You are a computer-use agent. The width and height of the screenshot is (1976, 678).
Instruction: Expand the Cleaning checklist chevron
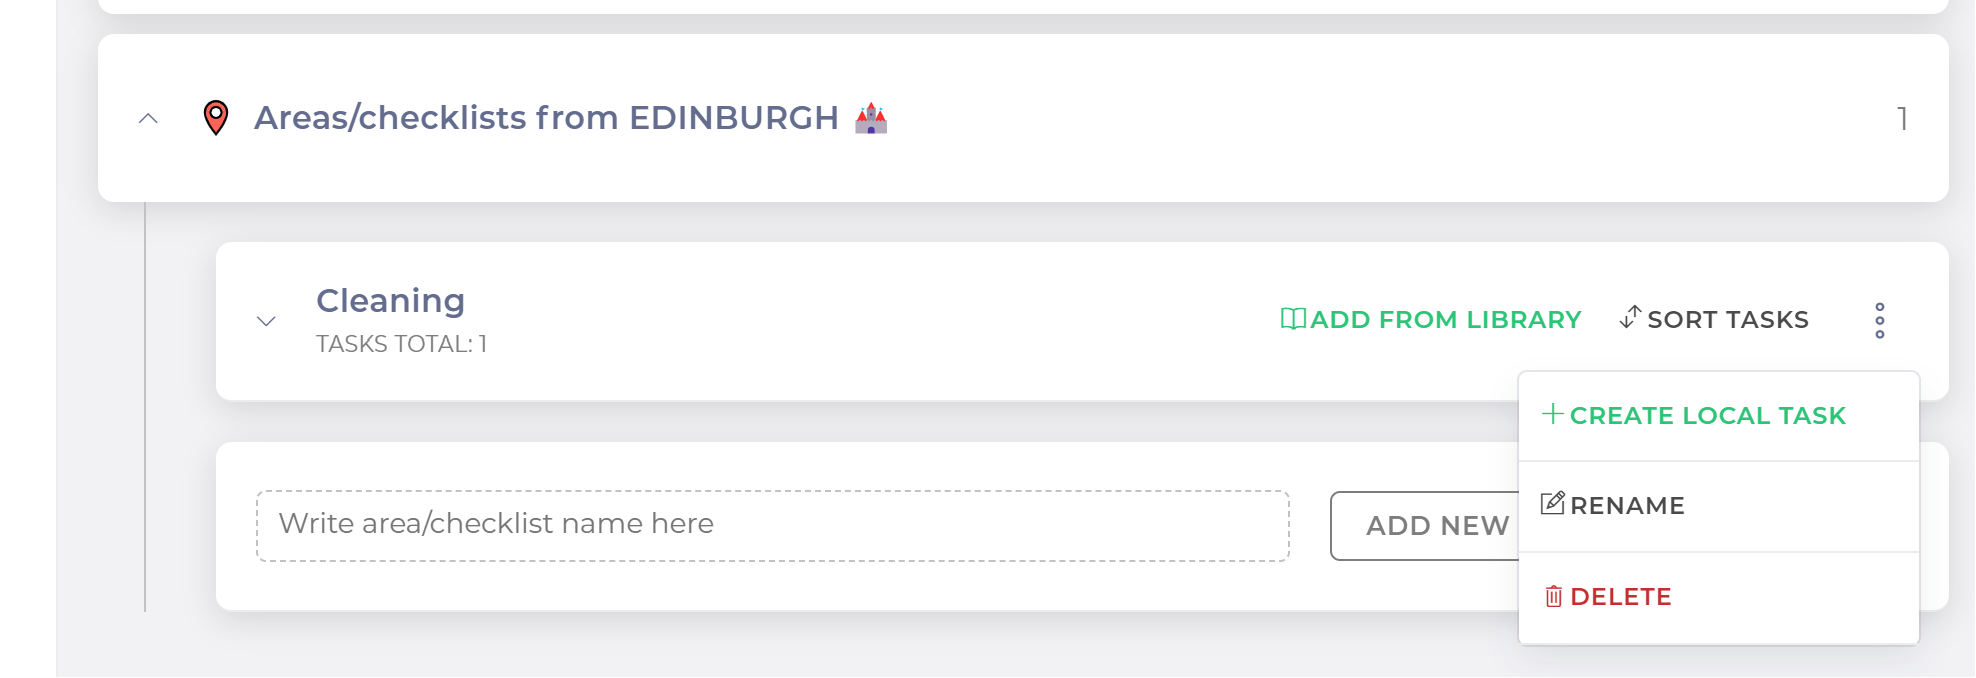point(266,321)
